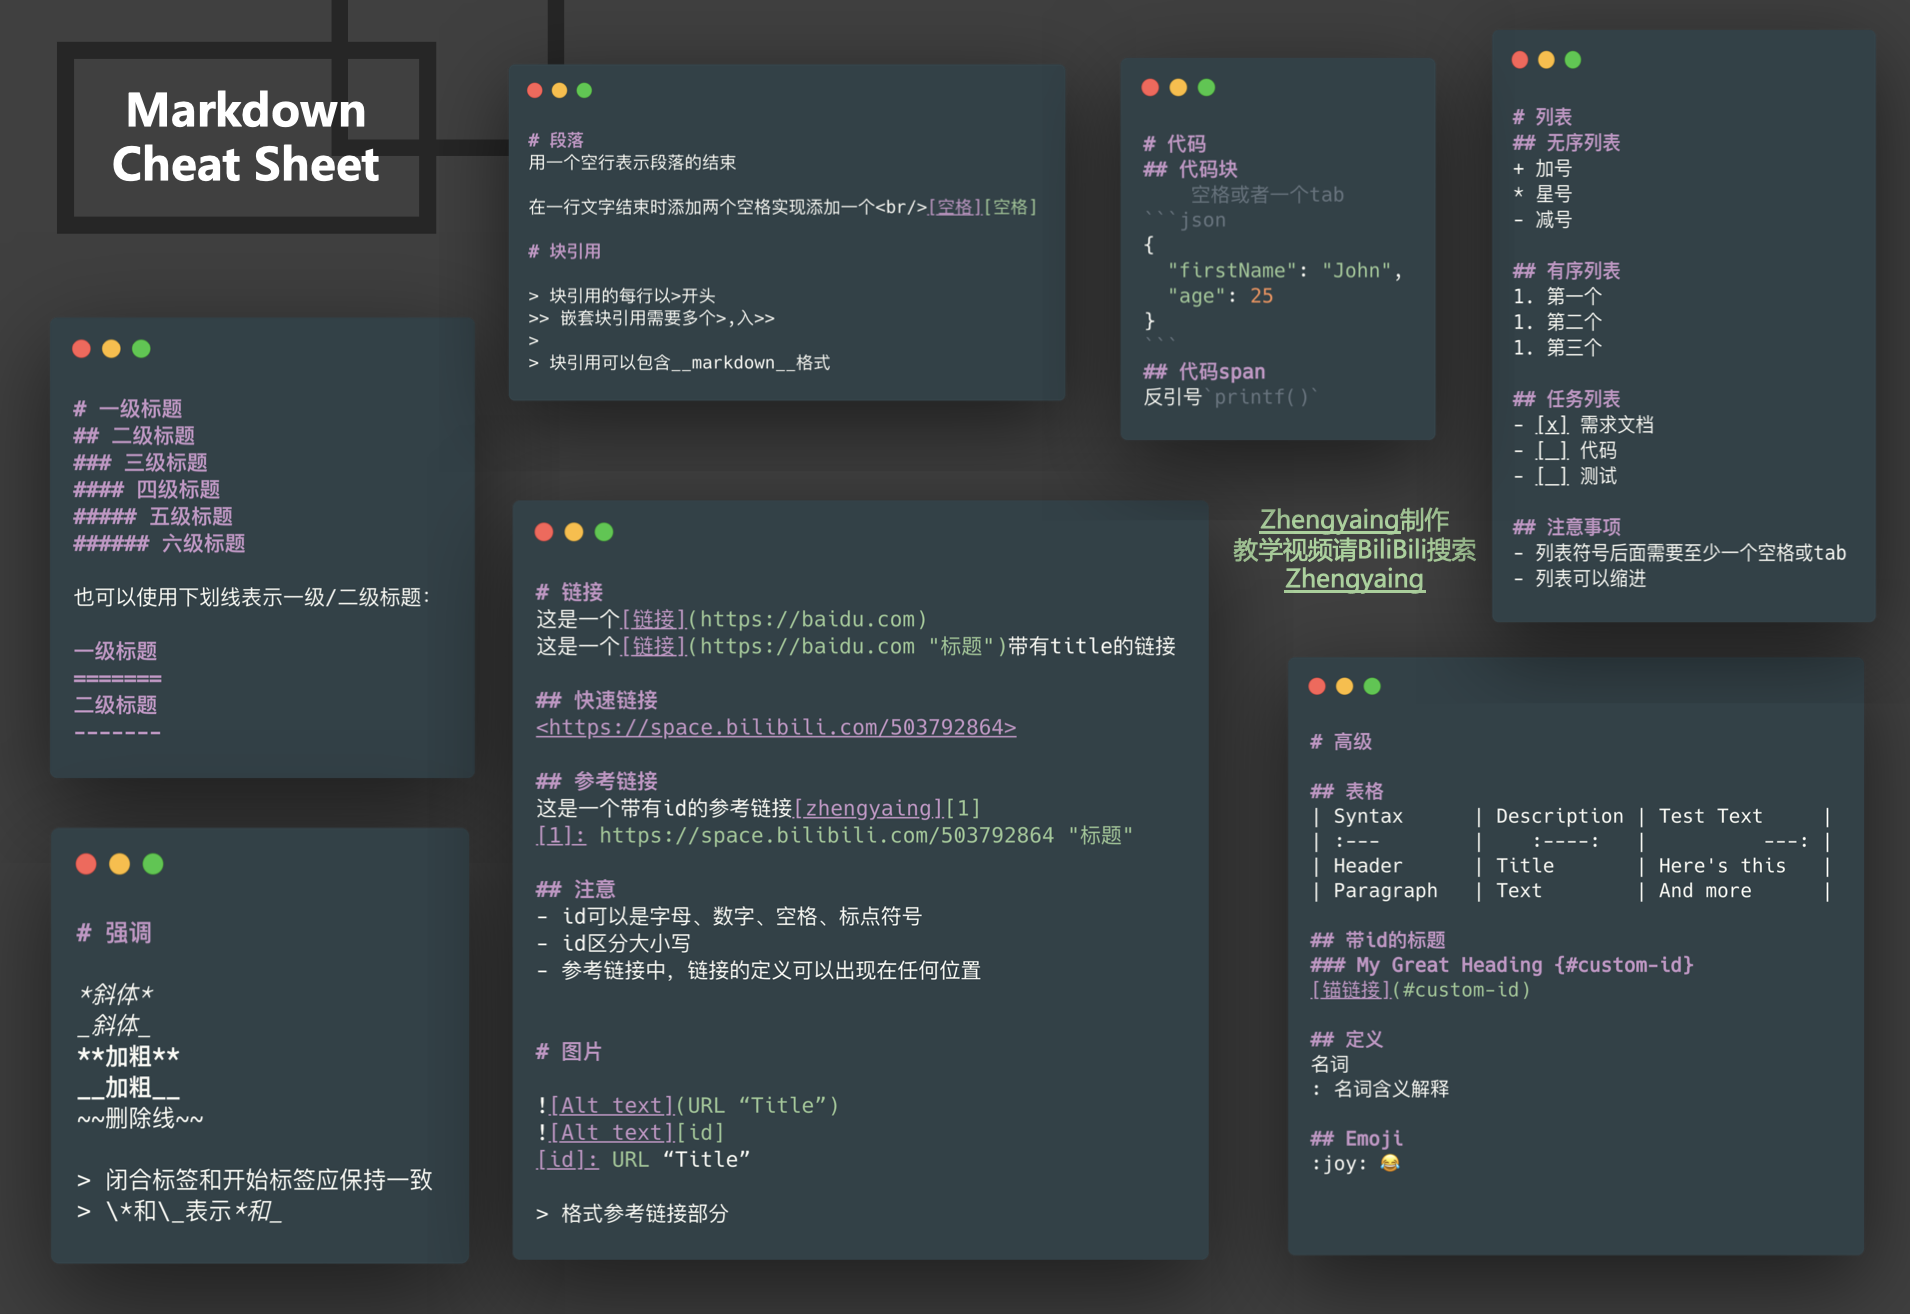The image size is (1910, 1314).
Task: Check the empty box for 测试 task
Action: click(x=1552, y=477)
